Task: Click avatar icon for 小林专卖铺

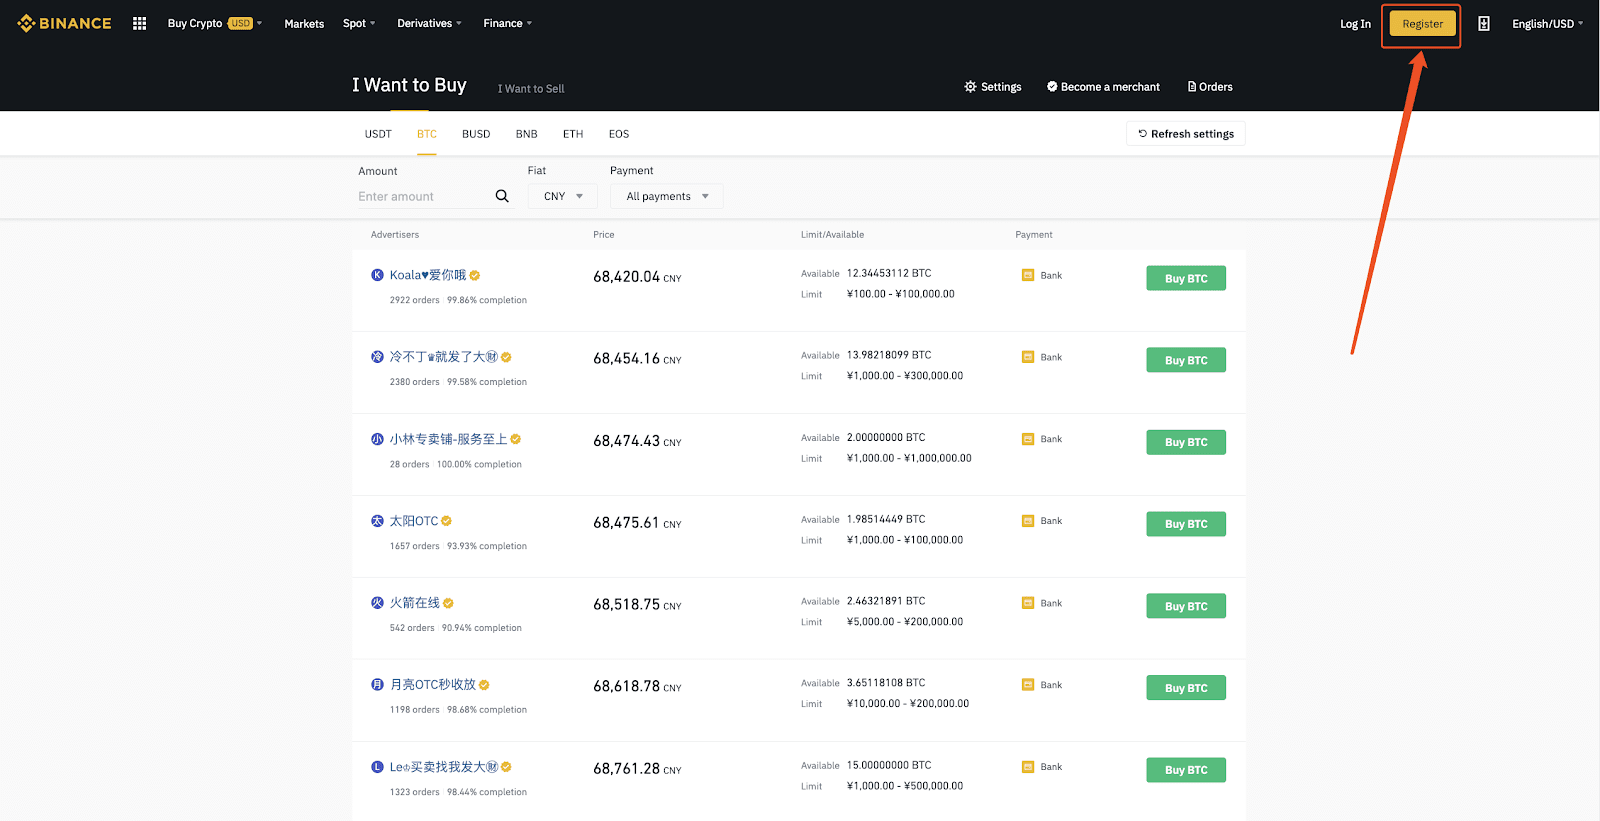Action: click(x=377, y=439)
